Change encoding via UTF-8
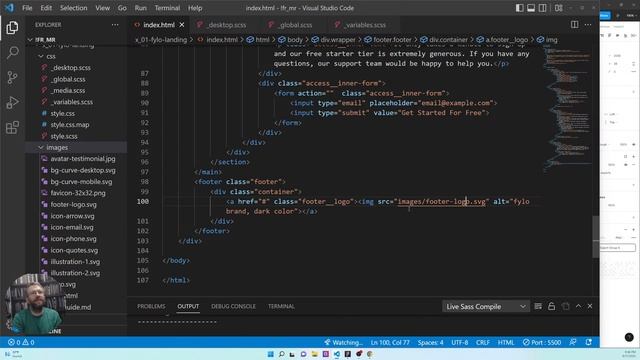This screenshot has height=360, width=640. tap(460, 342)
